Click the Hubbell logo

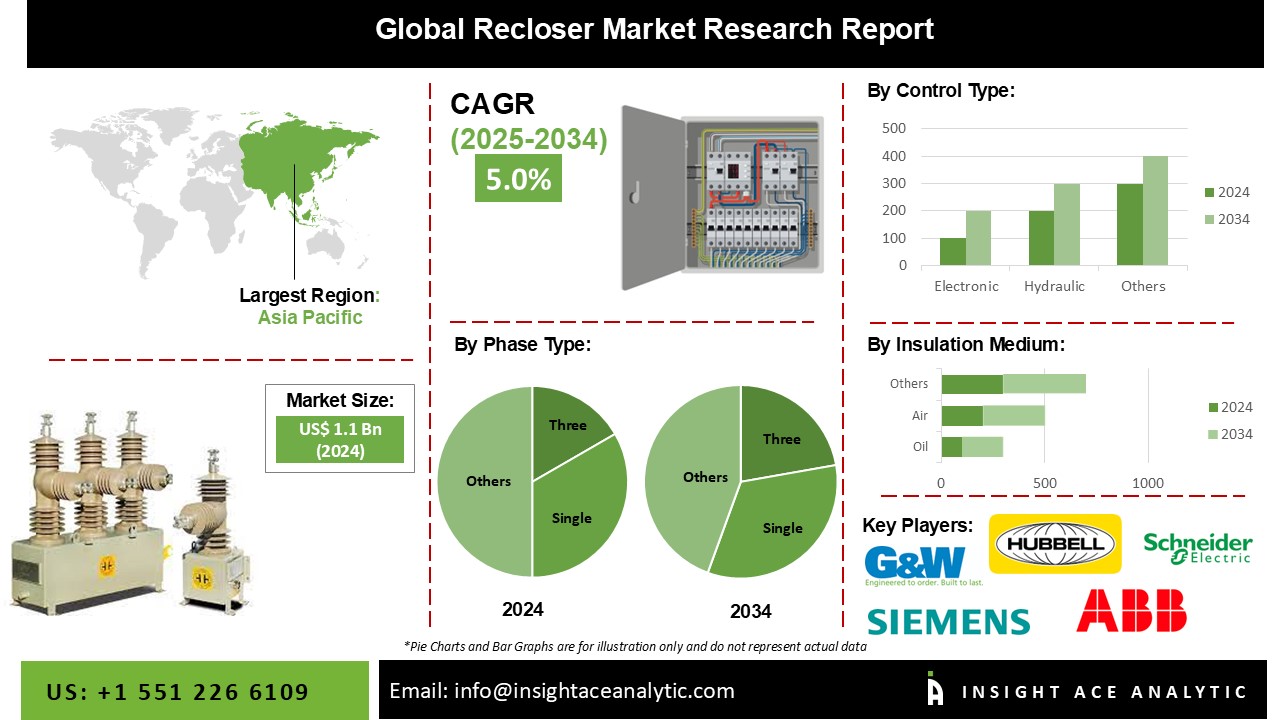pos(1055,544)
